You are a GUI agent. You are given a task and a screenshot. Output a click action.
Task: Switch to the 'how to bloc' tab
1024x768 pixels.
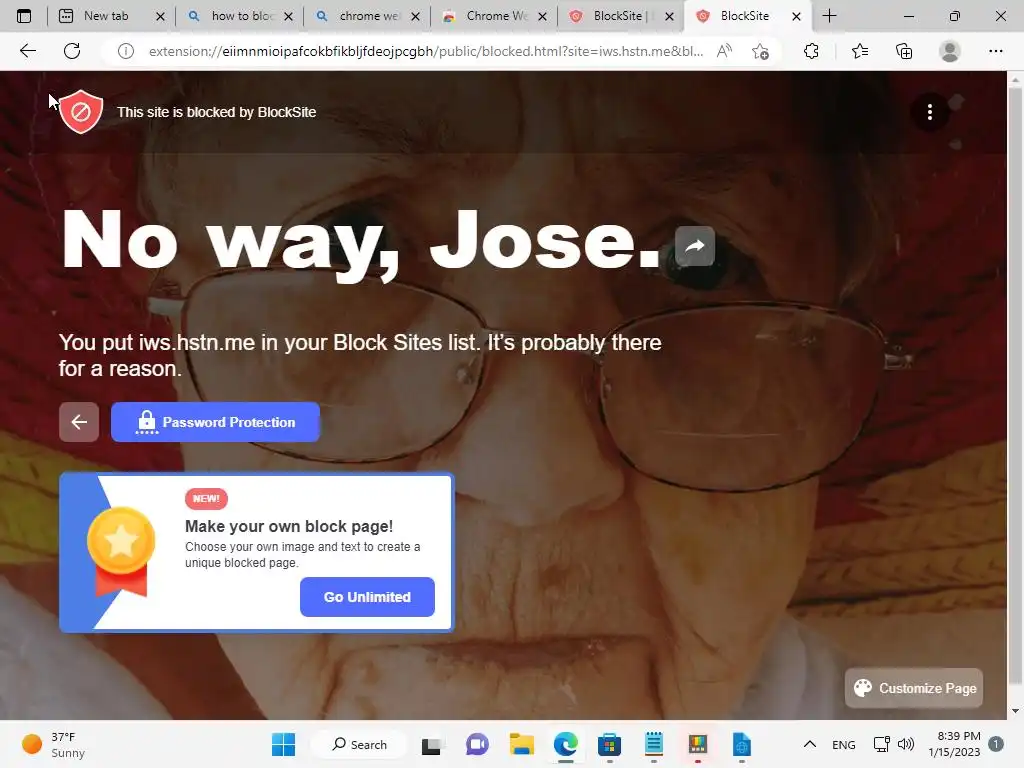(x=242, y=16)
